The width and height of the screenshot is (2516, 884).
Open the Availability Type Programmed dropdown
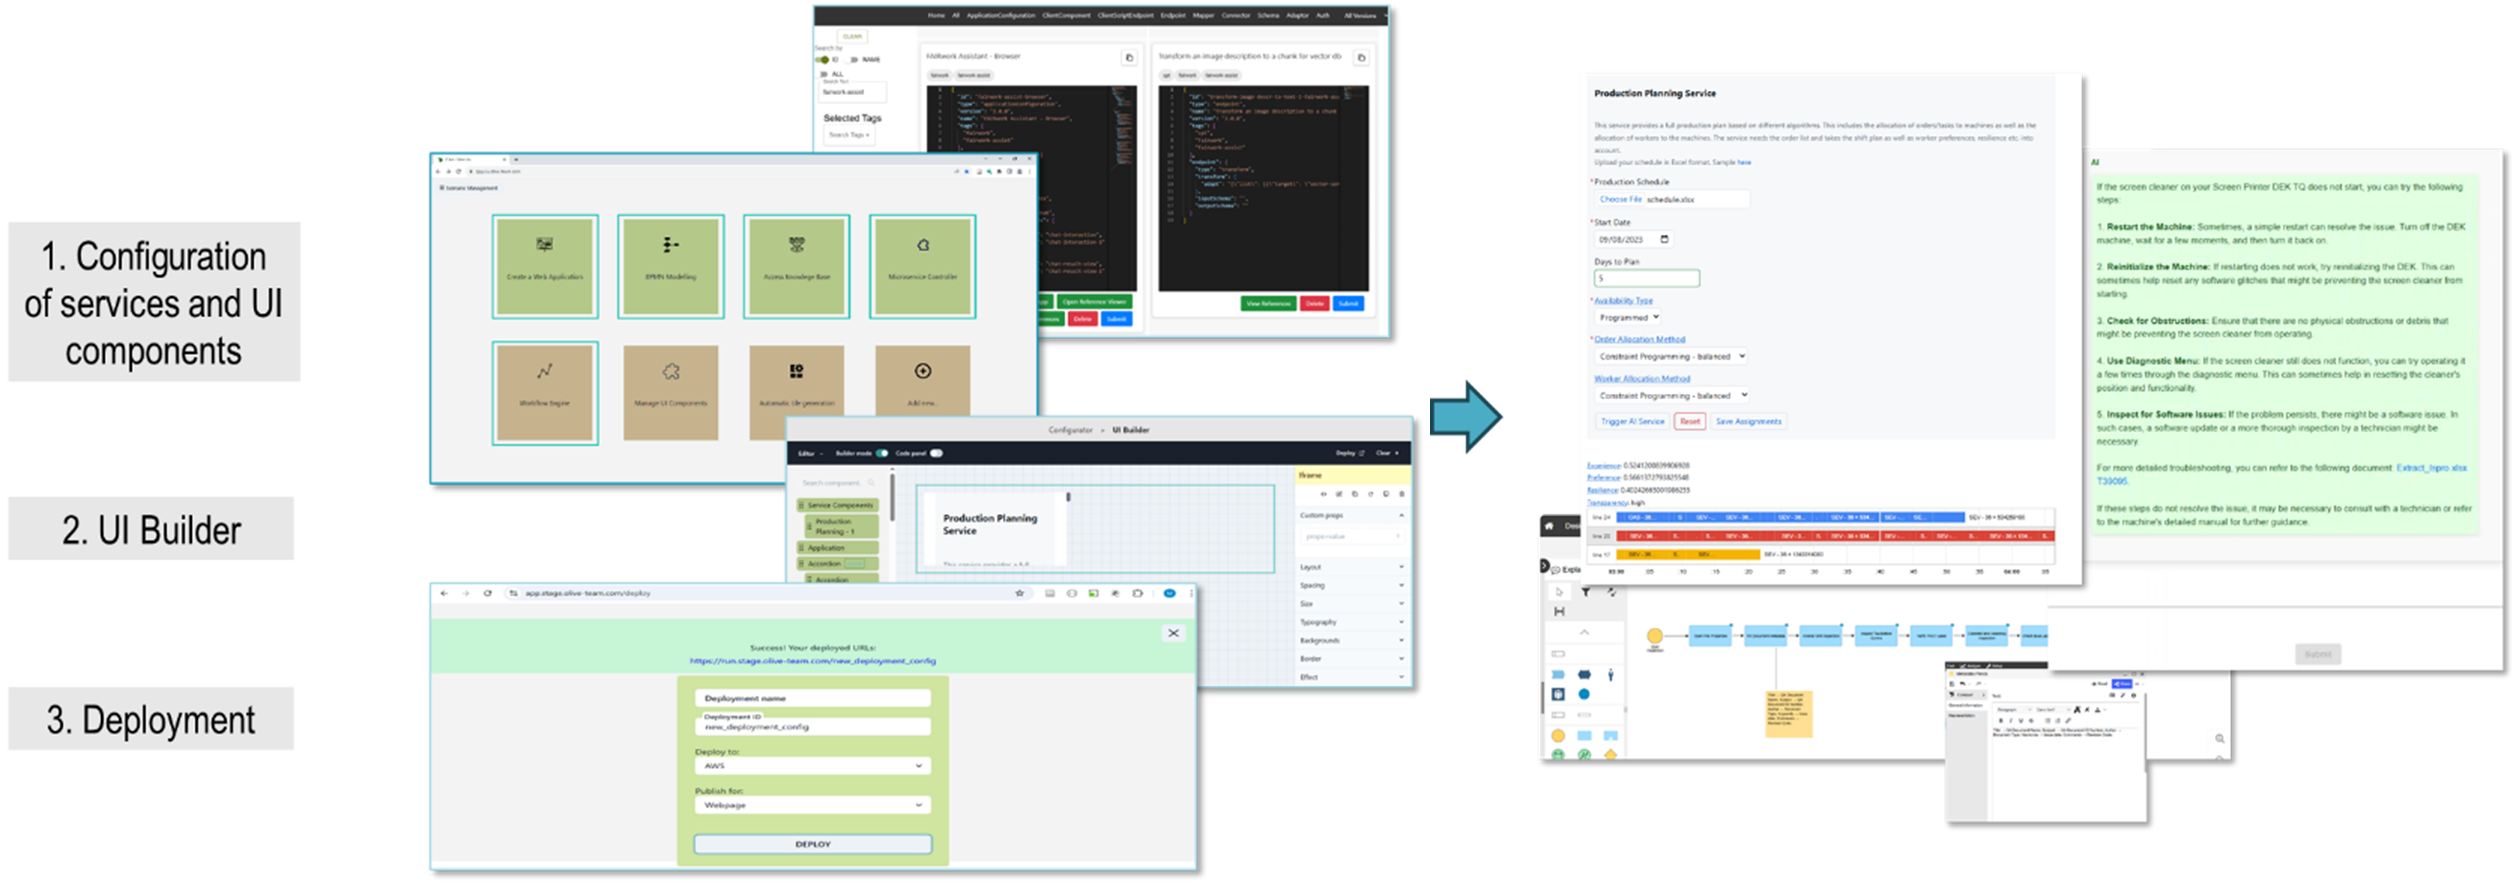(x=1628, y=317)
